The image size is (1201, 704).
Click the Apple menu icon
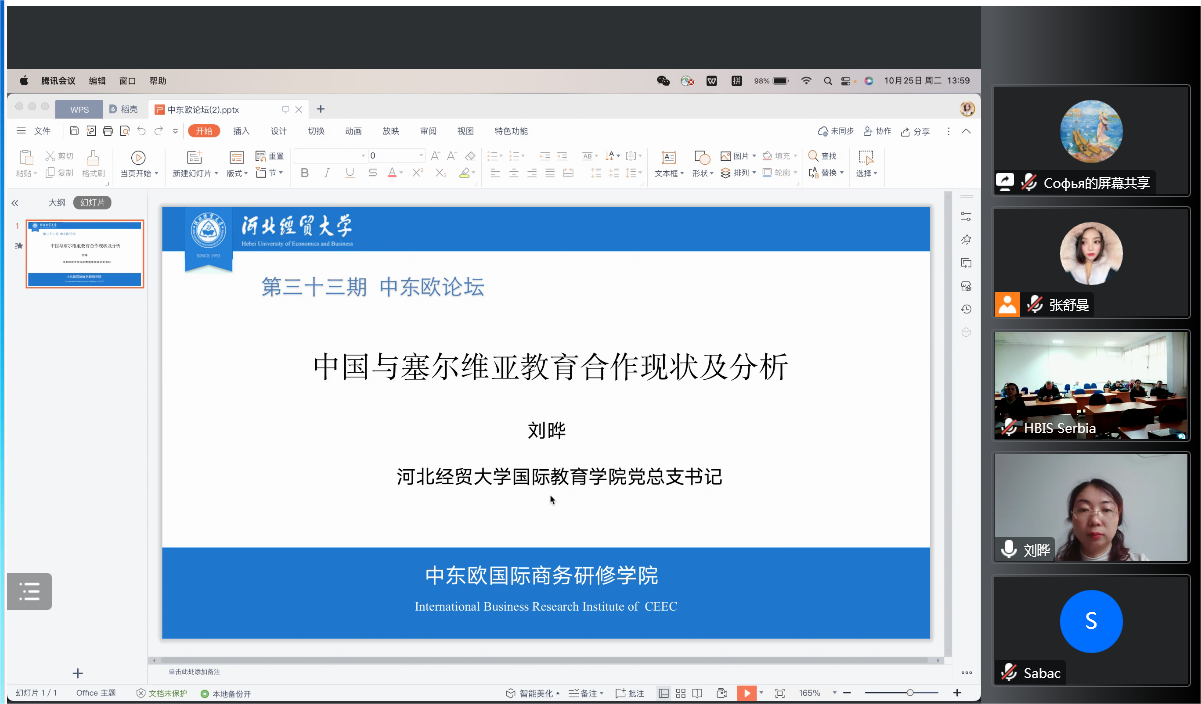[x=24, y=81]
